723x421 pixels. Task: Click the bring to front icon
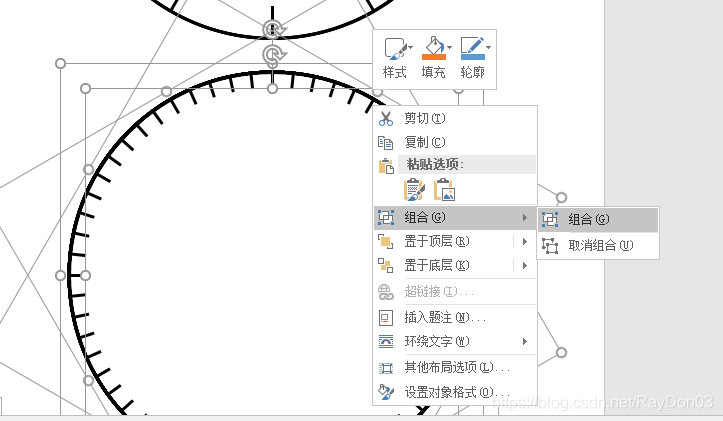point(385,242)
